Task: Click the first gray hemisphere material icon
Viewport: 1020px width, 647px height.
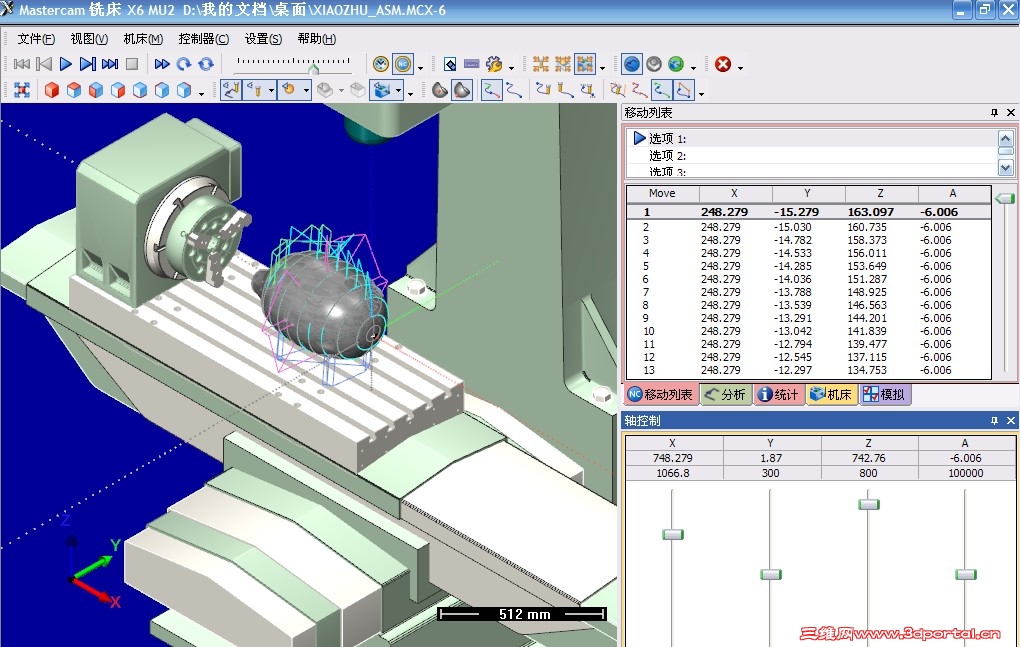Action: [440, 90]
